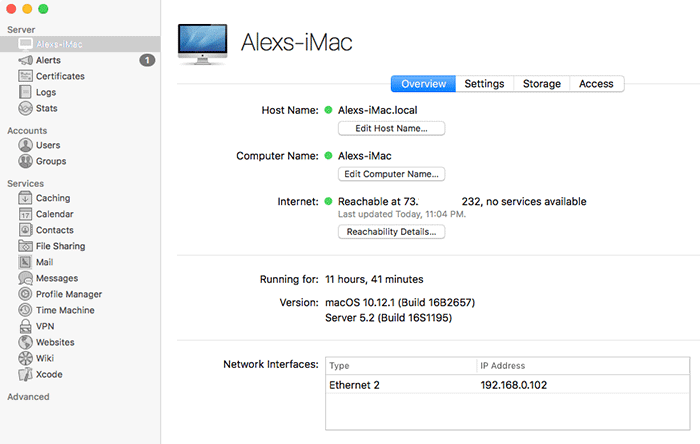This screenshot has width=700, height=444.
Task: Click the Internet green status dot
Action: pyautogui.click(x=329, y=201)
